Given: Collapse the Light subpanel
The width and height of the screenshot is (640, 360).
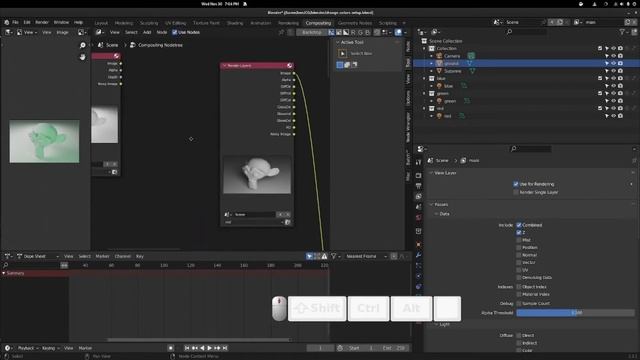Looking at the screenshot, I should [437, 324].
